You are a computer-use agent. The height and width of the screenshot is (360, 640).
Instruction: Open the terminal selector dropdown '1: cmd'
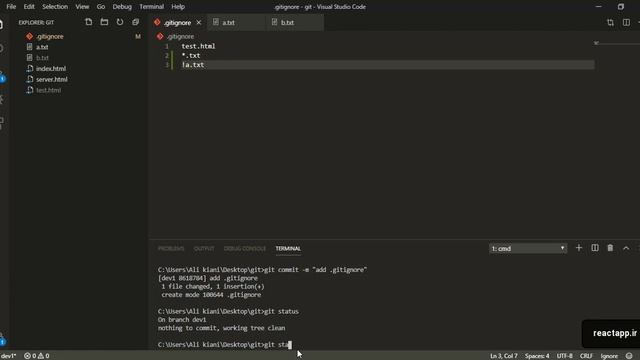tap(528, 248)
